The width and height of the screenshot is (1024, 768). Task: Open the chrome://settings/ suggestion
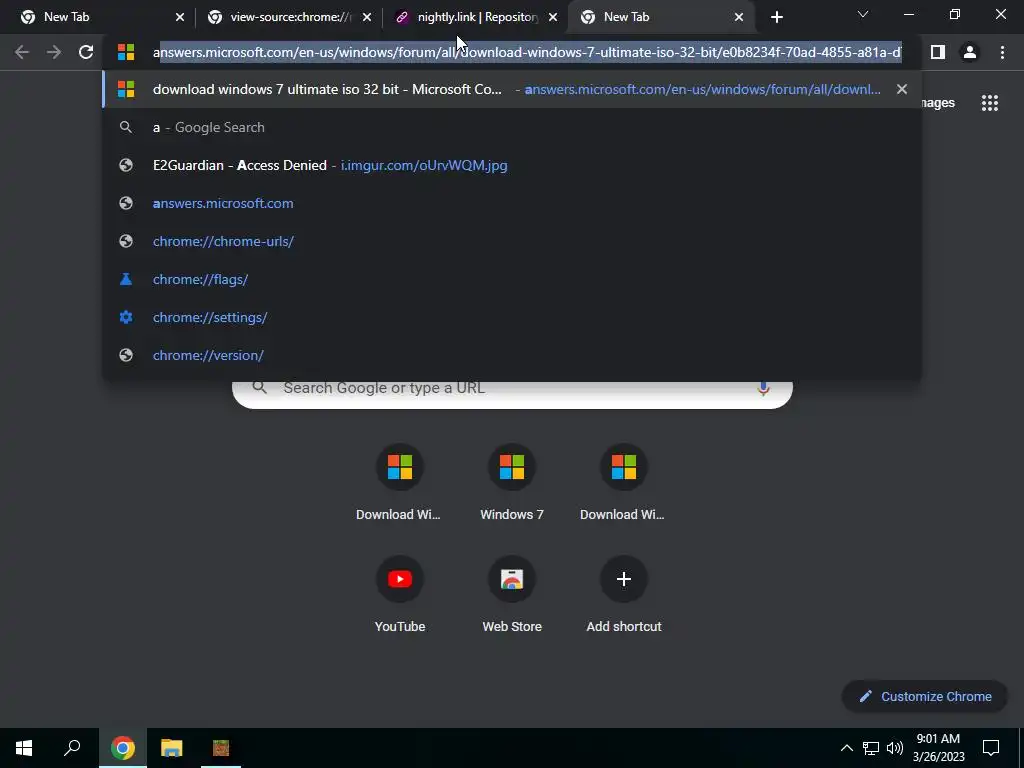tap(511, 317)
